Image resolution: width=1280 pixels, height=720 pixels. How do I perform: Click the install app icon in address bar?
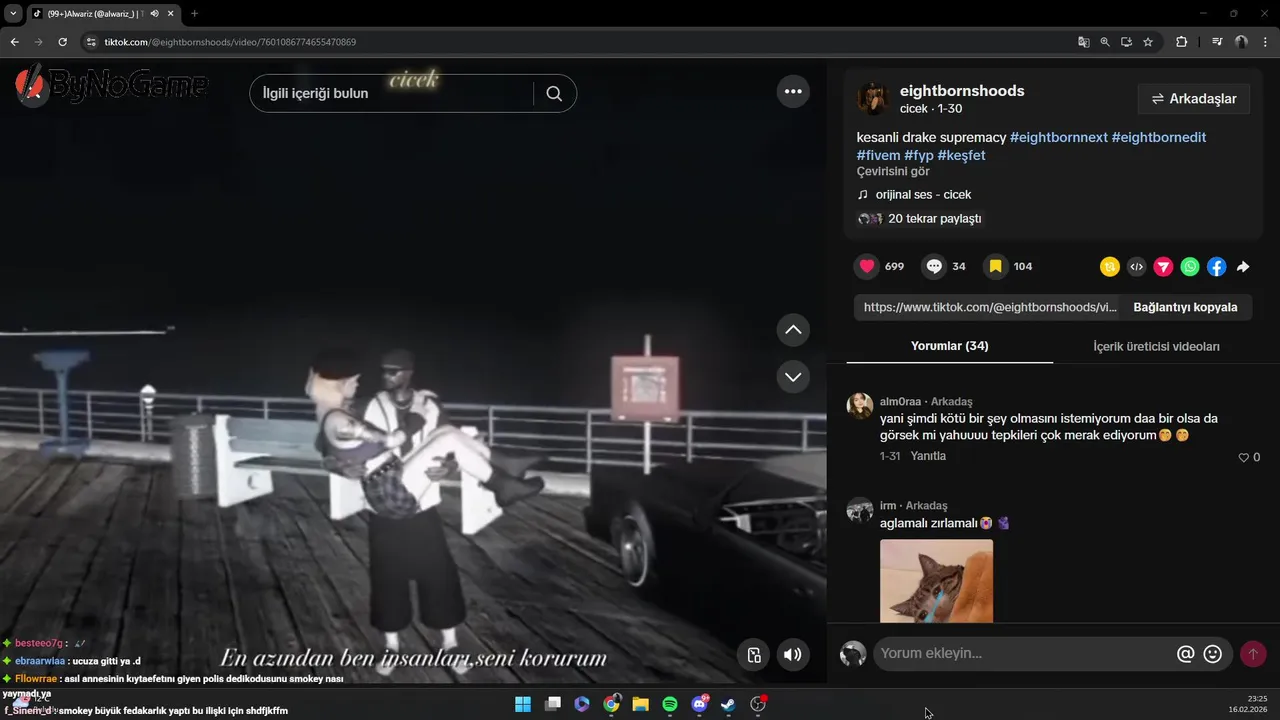[x=1126, y=42]
